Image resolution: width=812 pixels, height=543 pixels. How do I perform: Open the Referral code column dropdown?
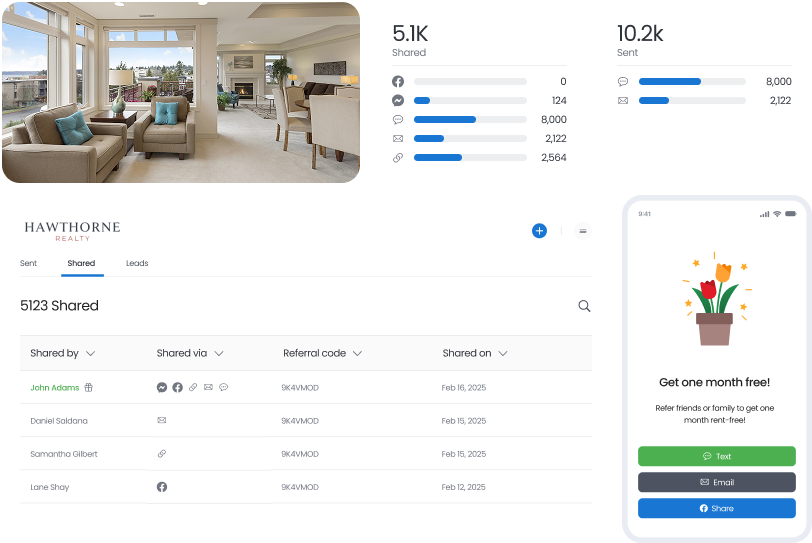click(x=357, y=353)
